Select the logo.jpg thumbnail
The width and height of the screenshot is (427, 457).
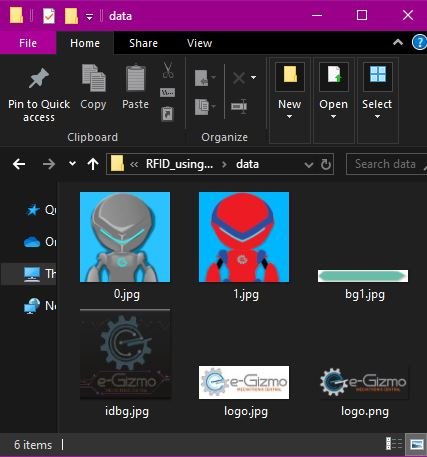click(x=244, y=382)
